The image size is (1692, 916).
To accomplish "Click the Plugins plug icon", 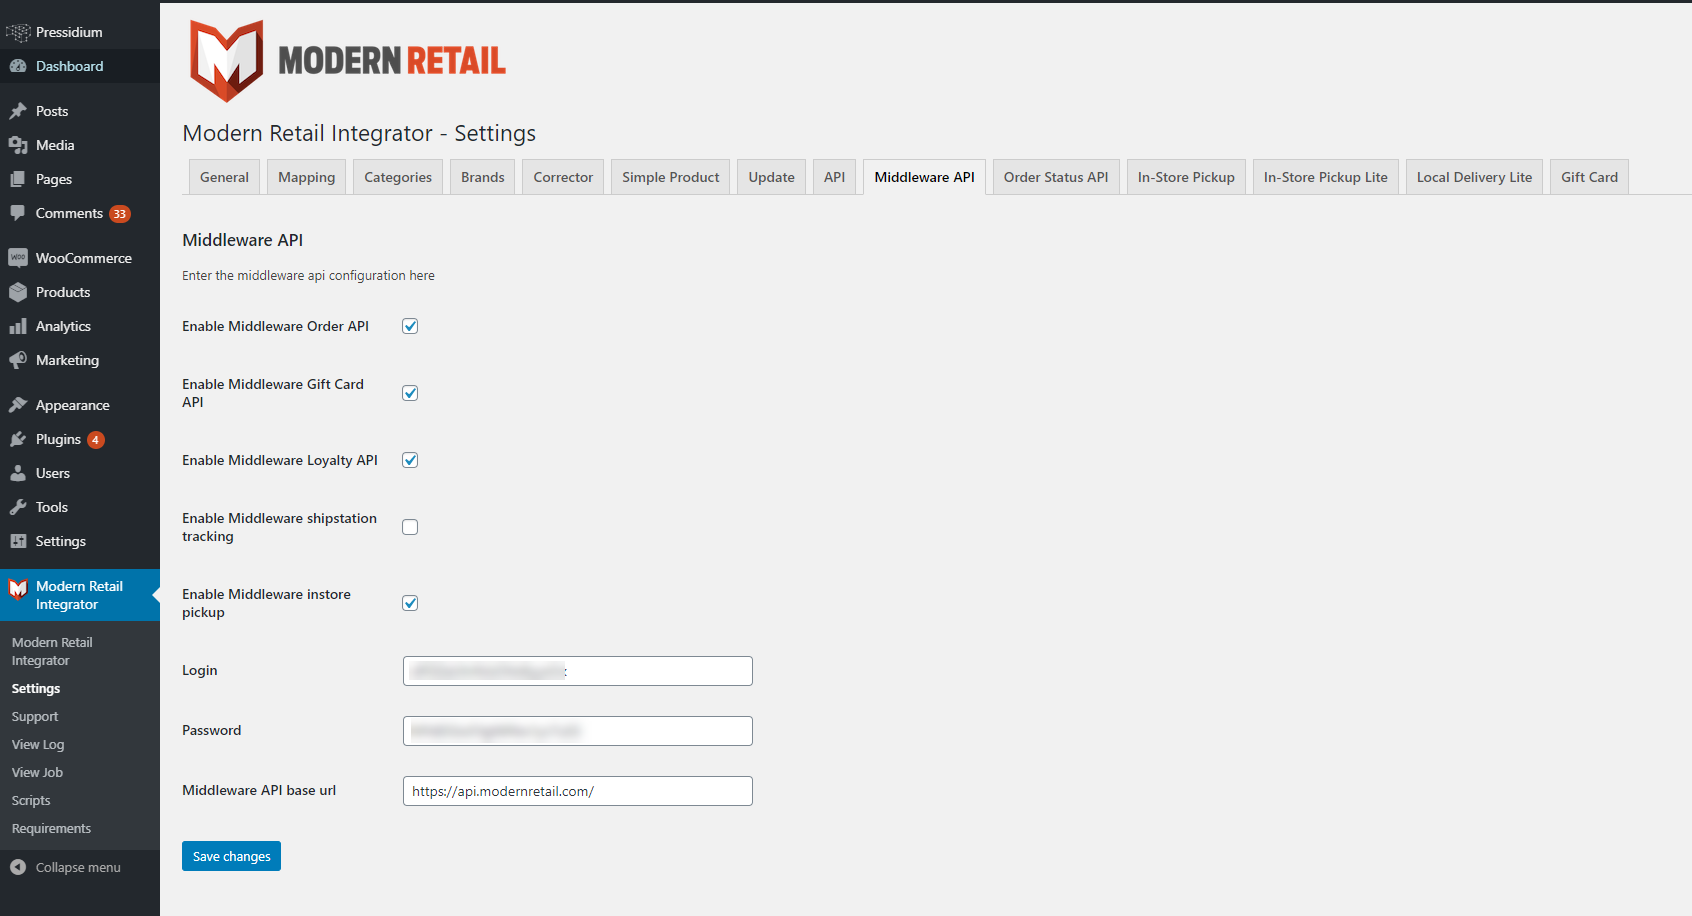I will (18, 439).
